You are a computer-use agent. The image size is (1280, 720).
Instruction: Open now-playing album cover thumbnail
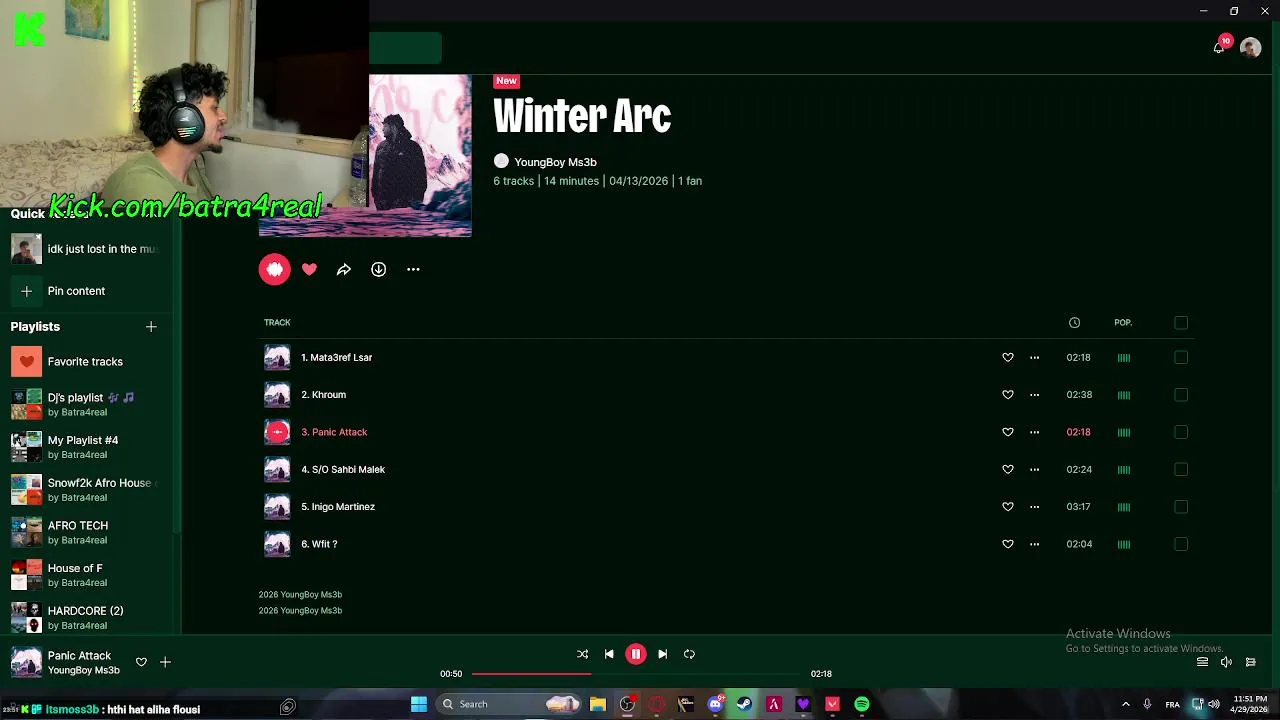tap(26, 663)
